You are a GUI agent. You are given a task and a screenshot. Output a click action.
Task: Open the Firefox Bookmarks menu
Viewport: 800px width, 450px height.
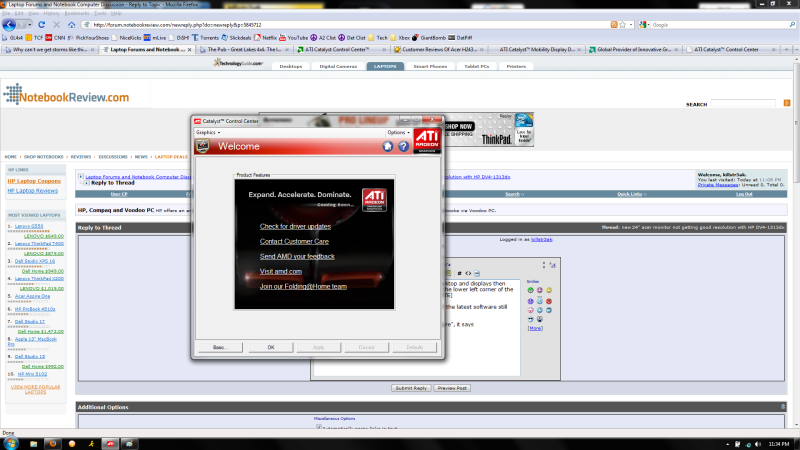[77, 13]
